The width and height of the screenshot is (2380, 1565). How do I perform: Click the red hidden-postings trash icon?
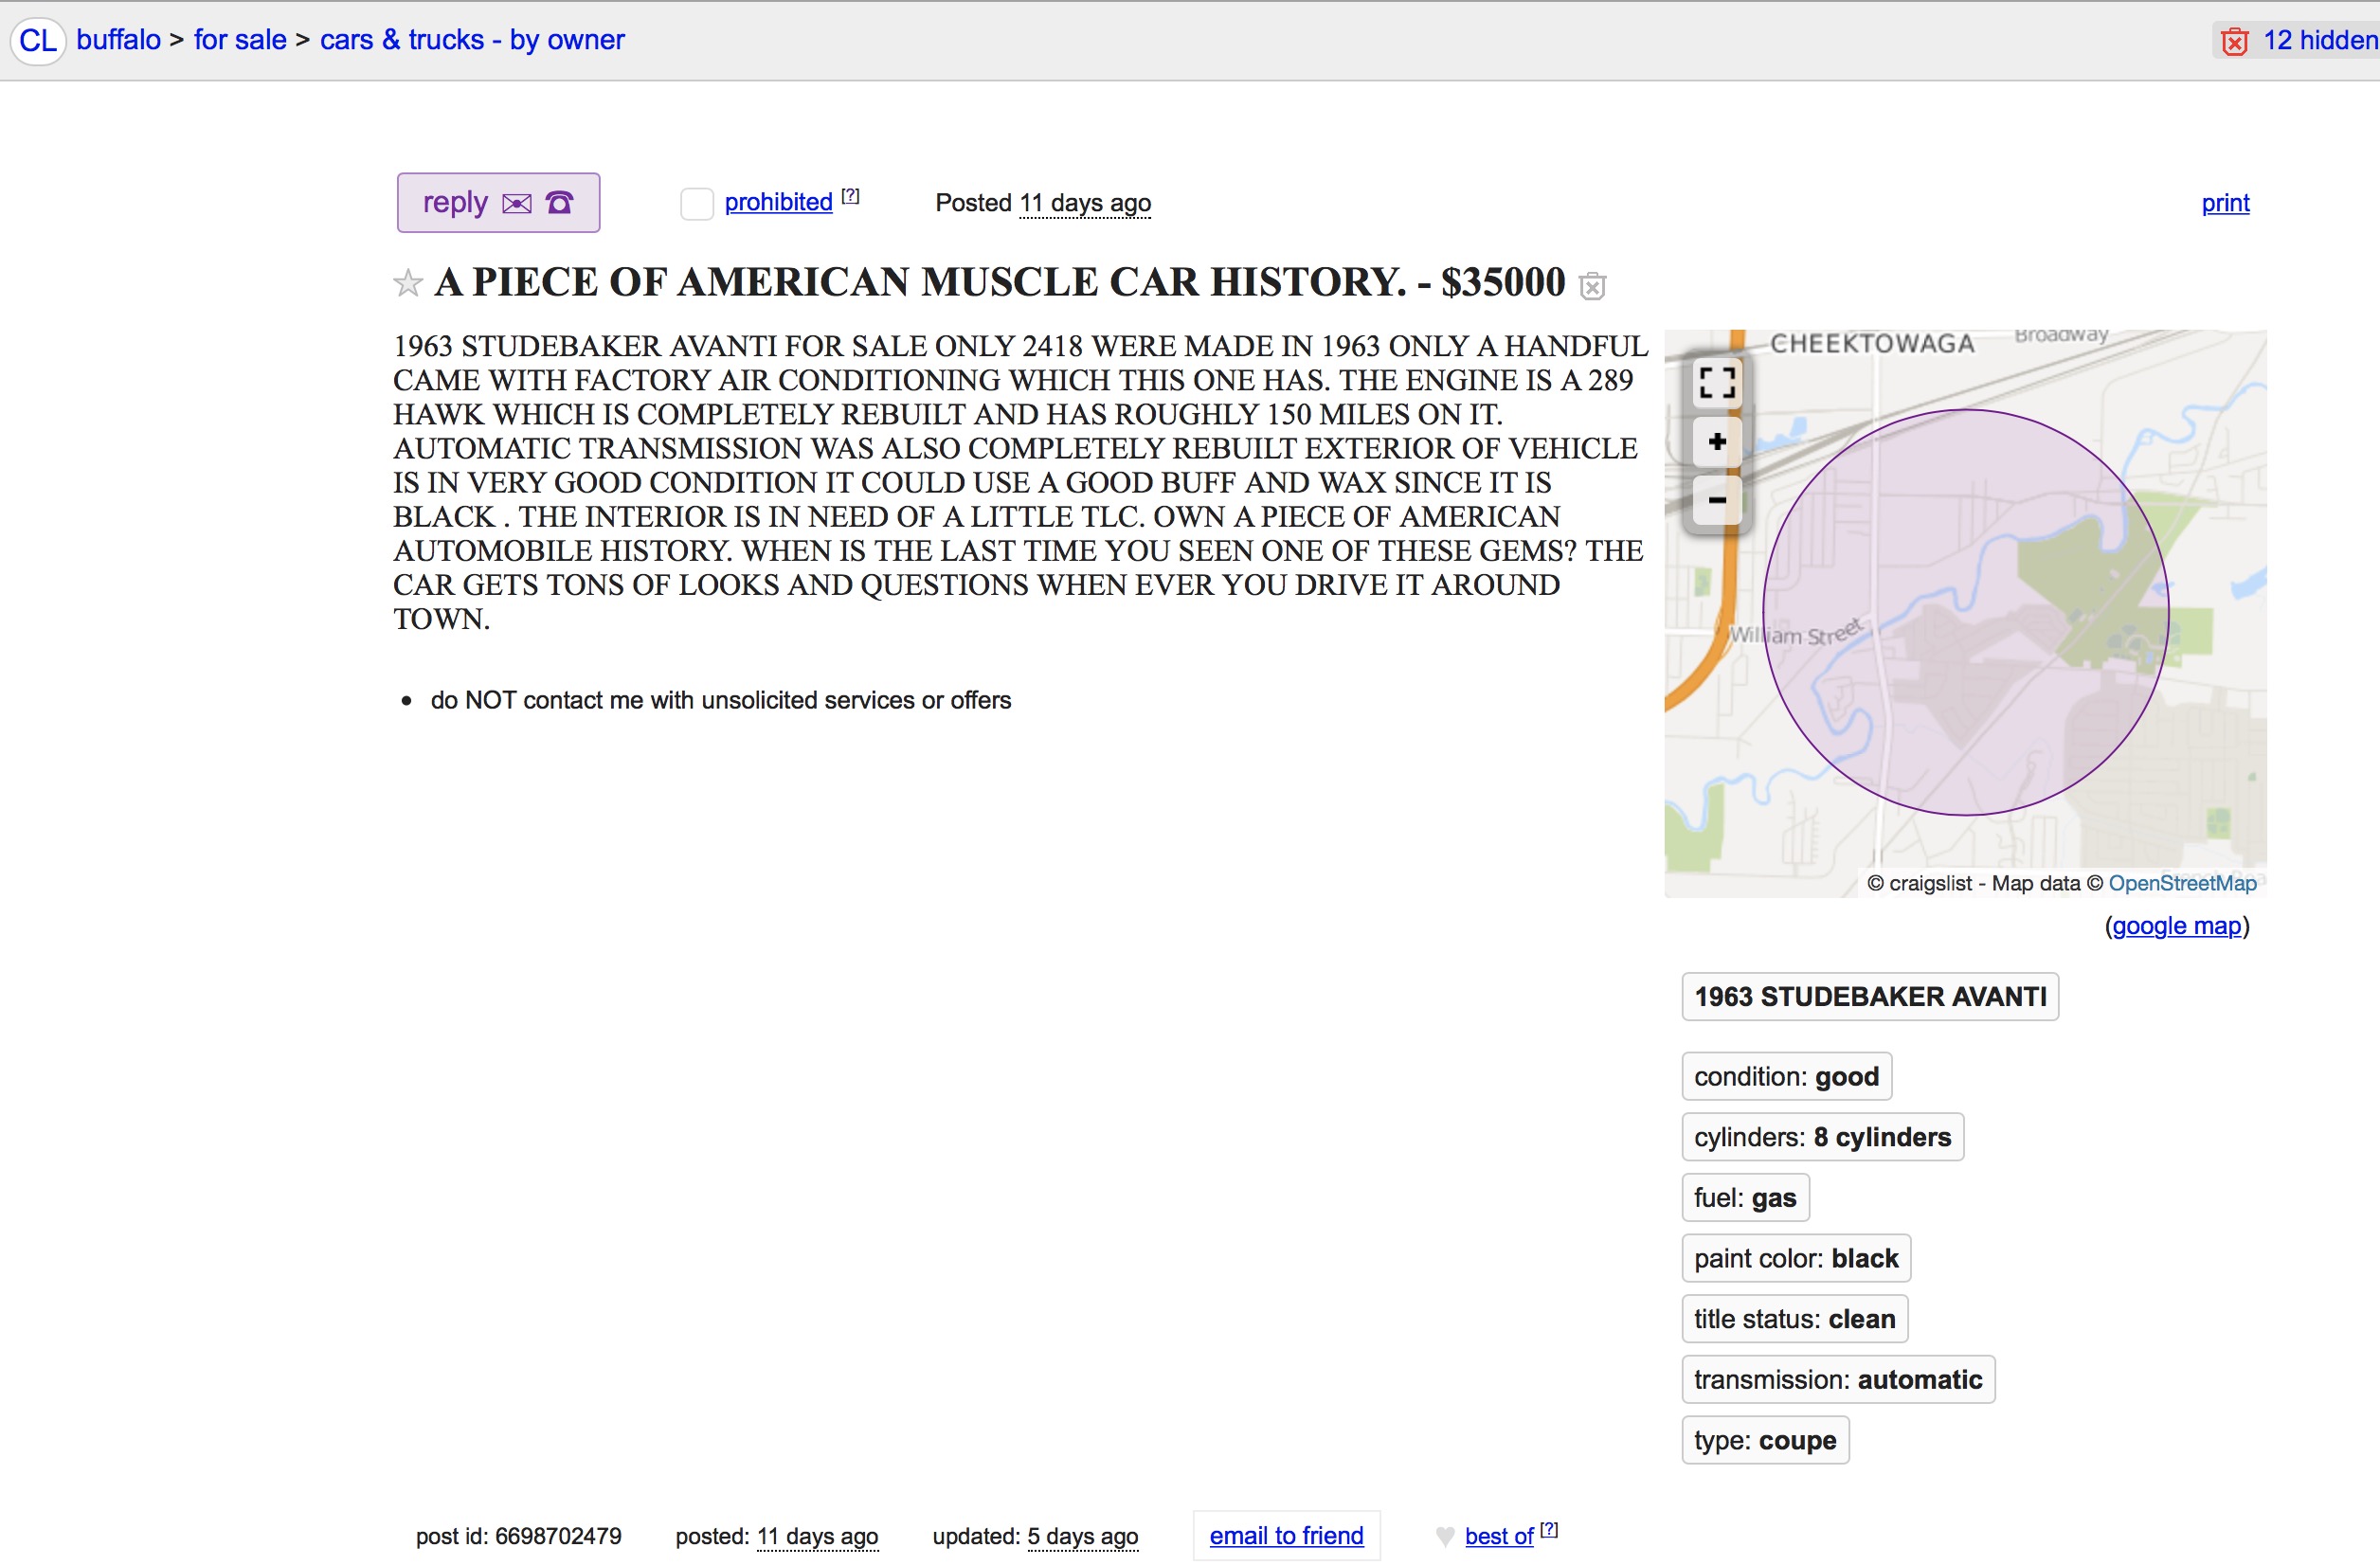[x=2234, y=41]
